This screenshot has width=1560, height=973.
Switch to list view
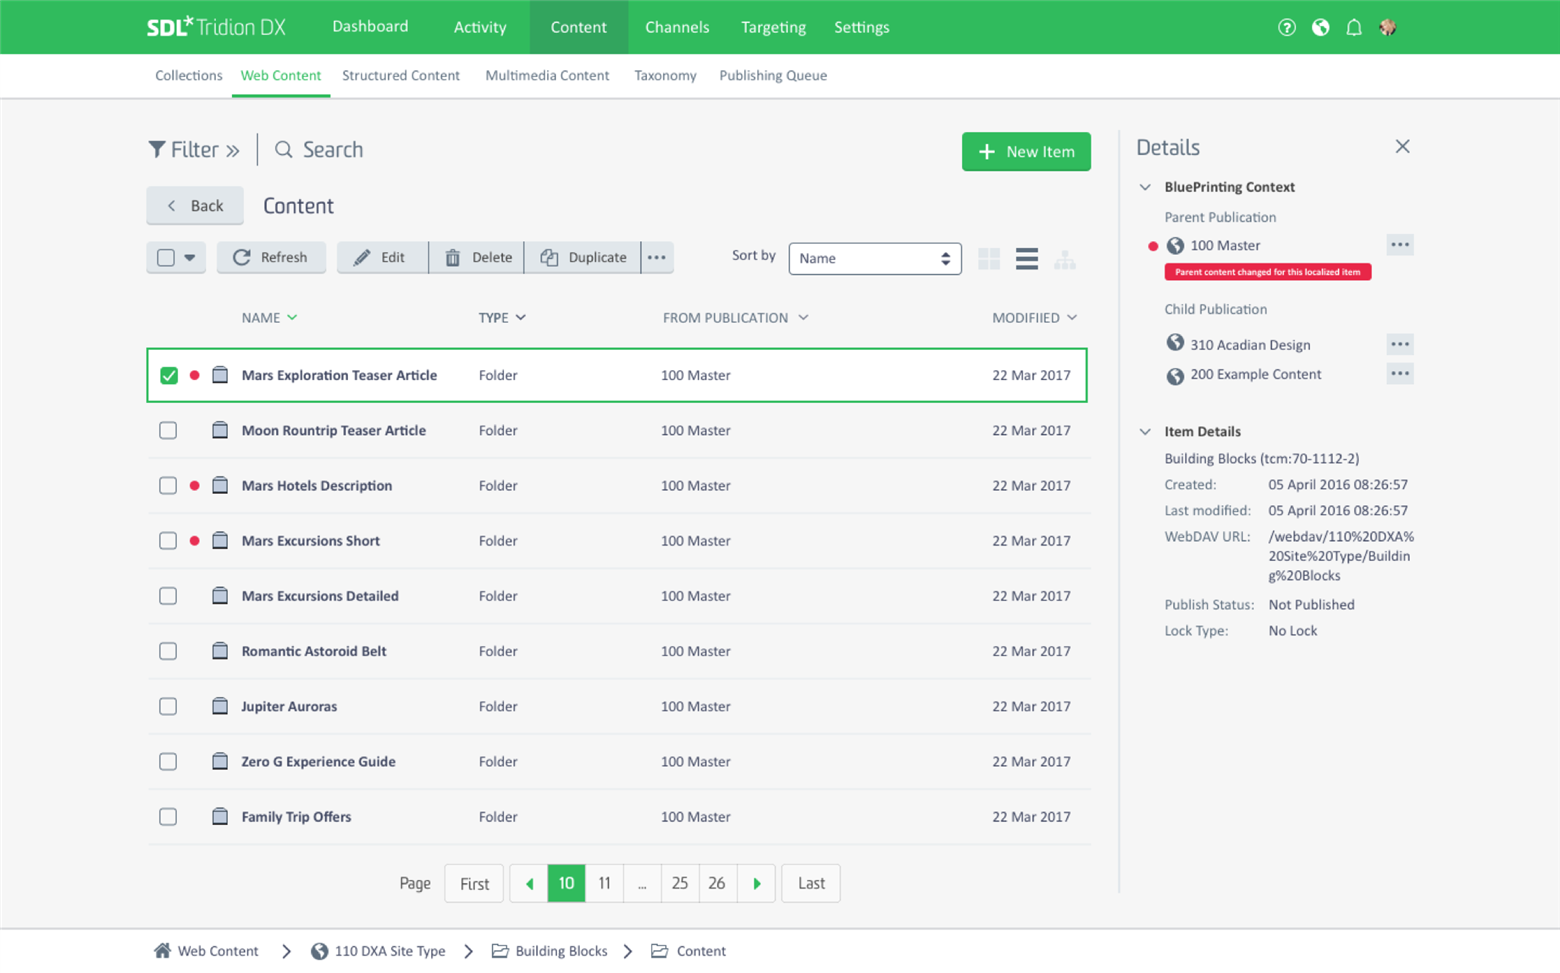pos(1027,259)
